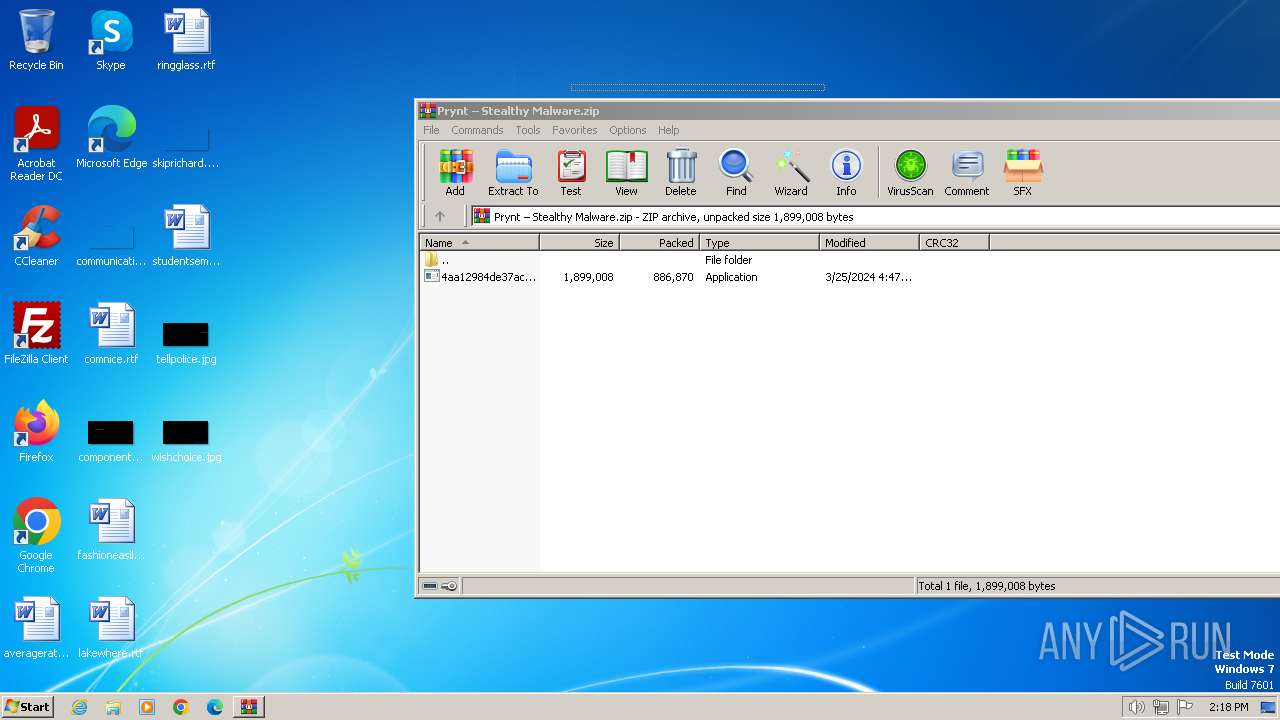Viewport: 1280px width, 720px height.
Task: Open the Commands menu
Action: [477, 130]
